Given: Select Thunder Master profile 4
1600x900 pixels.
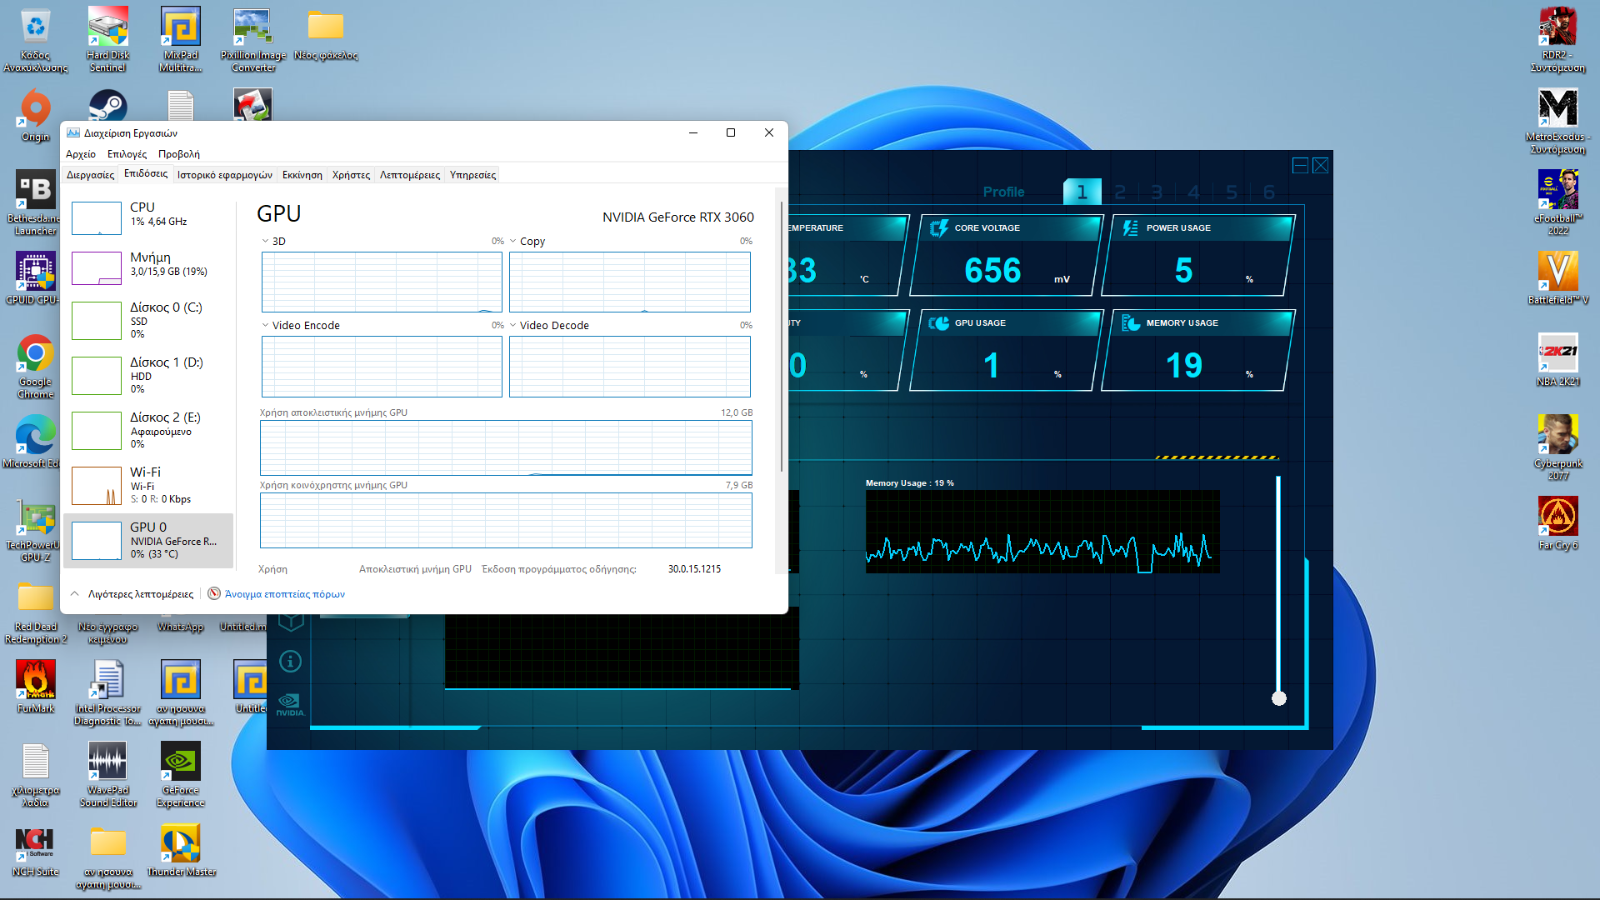Looking at the screenshot, I should tap(1194, 192).
